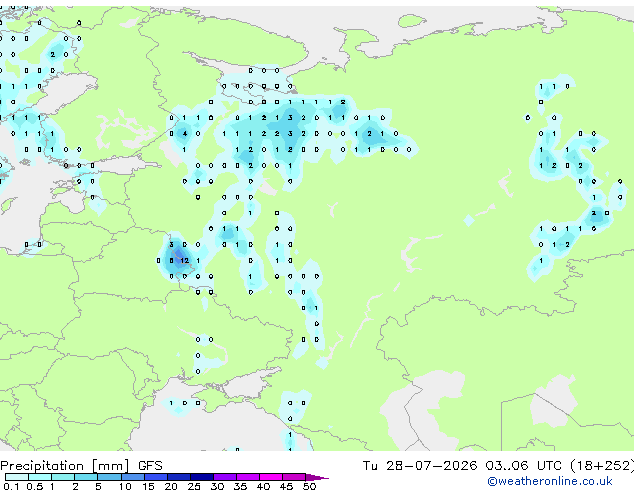Click the 30–35 mm purple legend swatch
This screenshot has width=634, height=490.
click(x=224, y=477)
